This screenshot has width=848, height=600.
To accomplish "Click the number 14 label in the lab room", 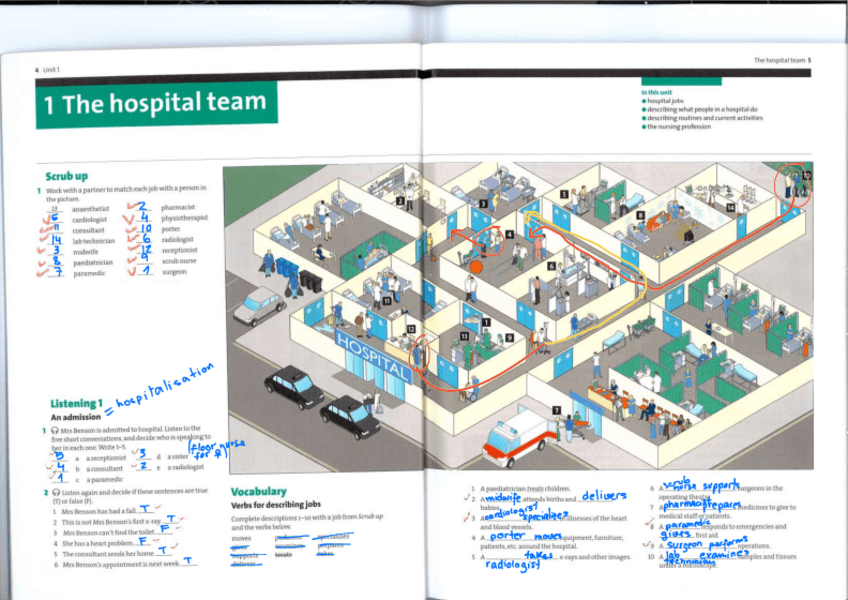I will point(731,207).
